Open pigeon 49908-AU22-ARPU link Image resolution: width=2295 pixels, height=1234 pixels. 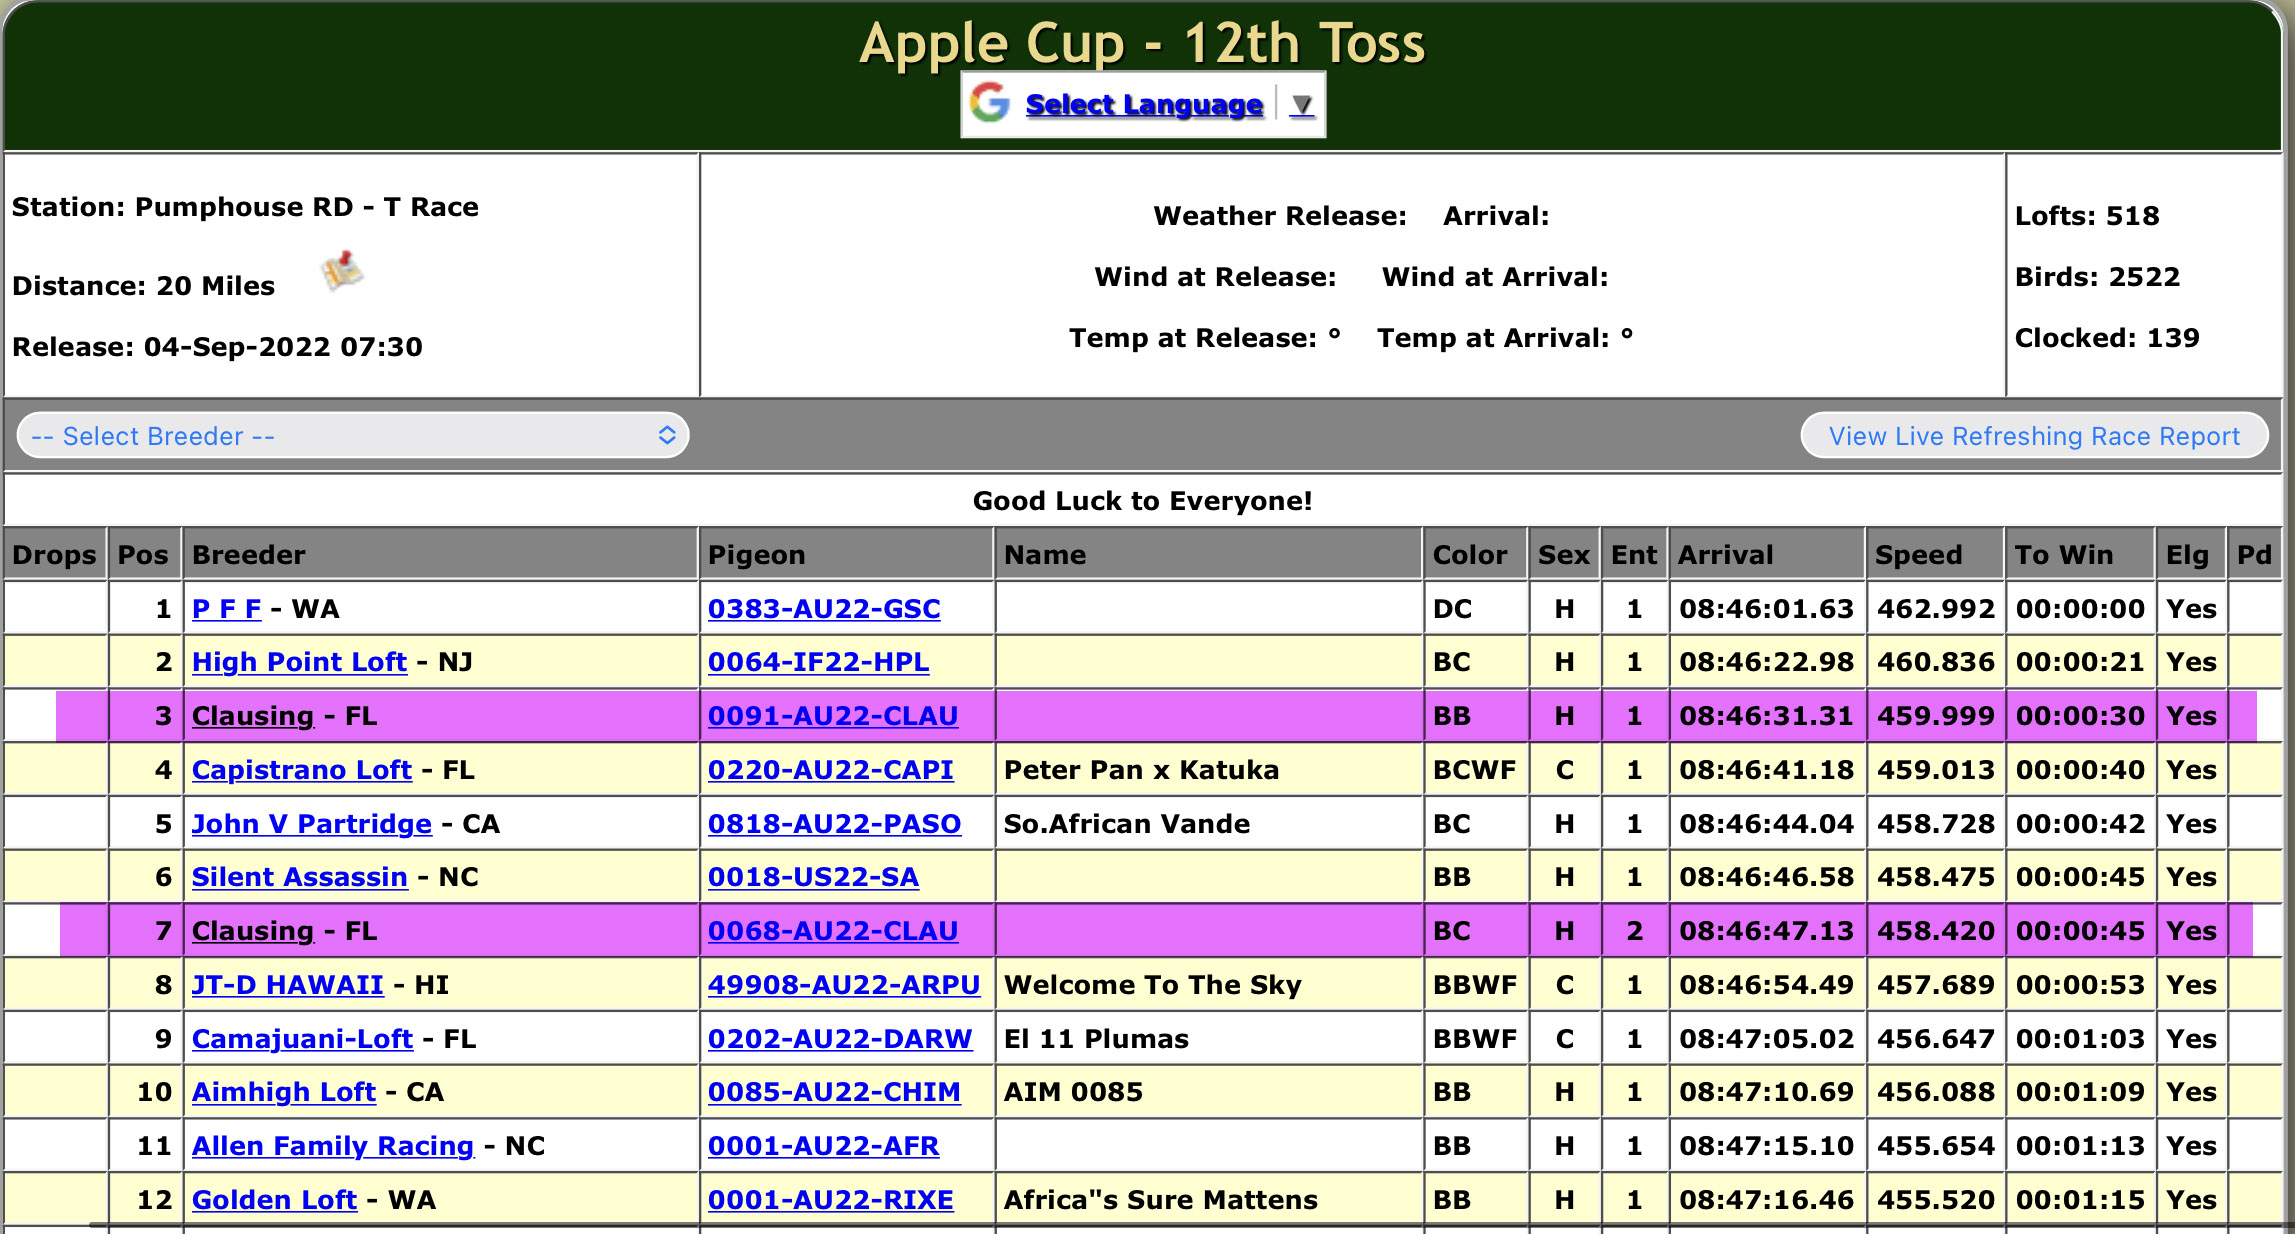click(x=843, y=985)
